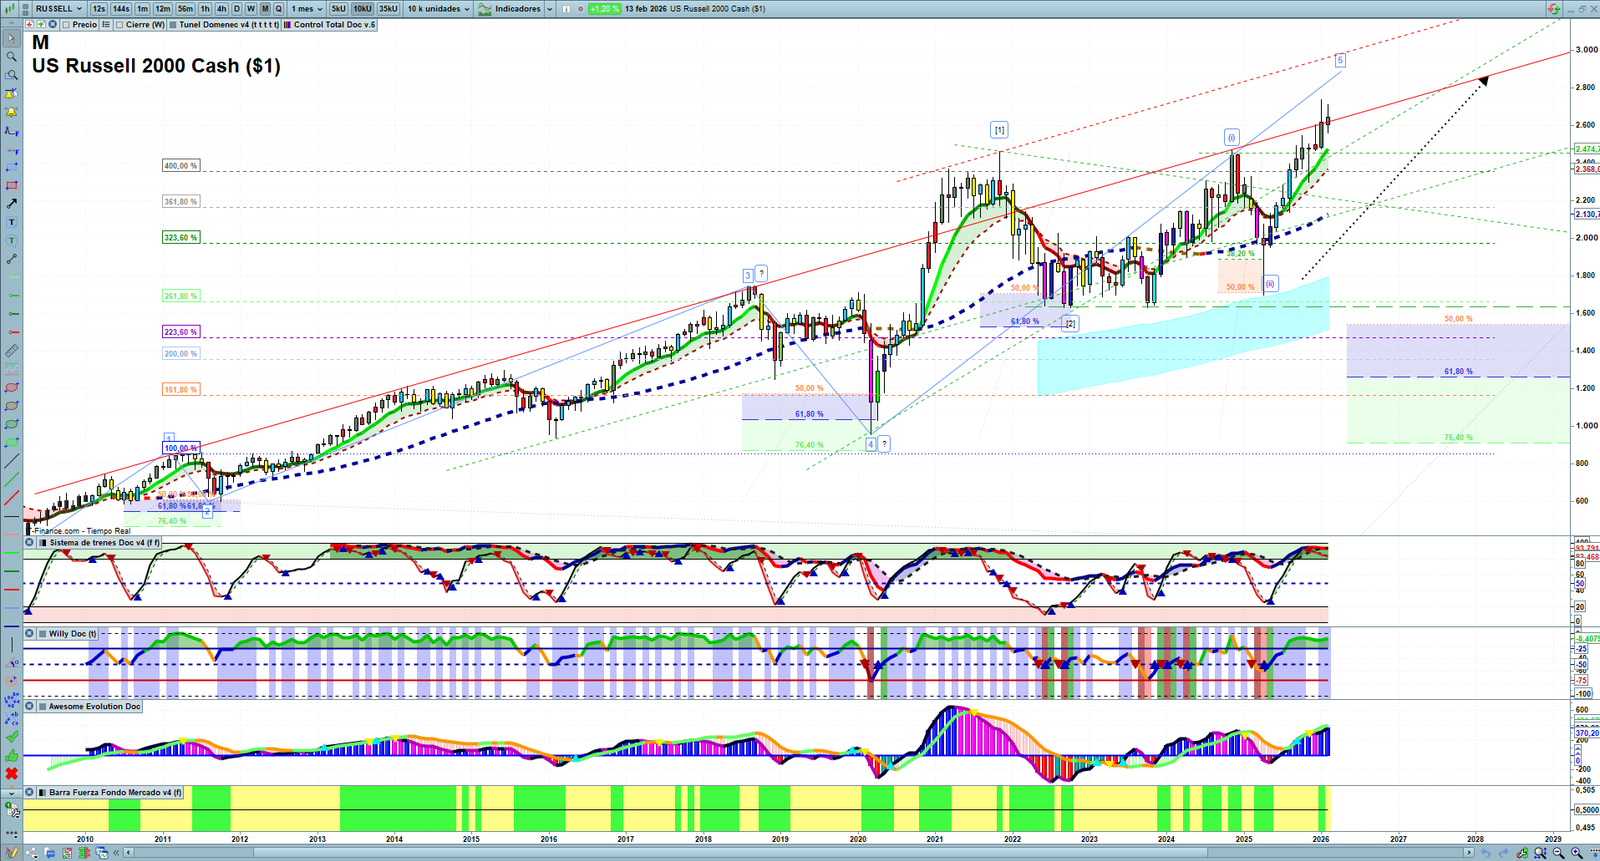Toggle Awesome Evolution Doc settings box

click(42, 706)
